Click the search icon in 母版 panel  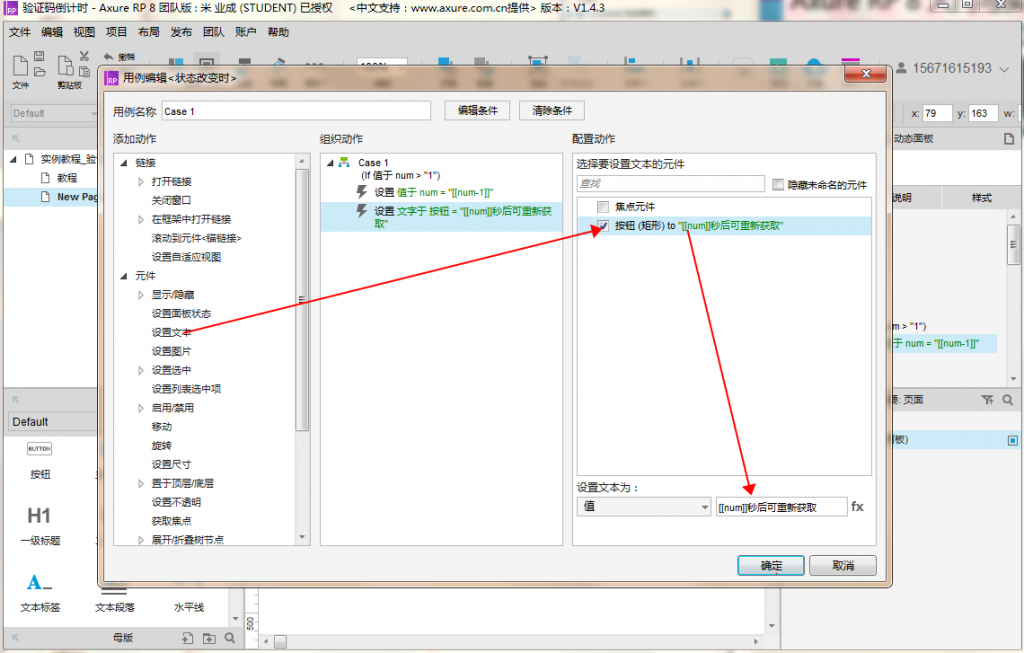coord(230,638)
